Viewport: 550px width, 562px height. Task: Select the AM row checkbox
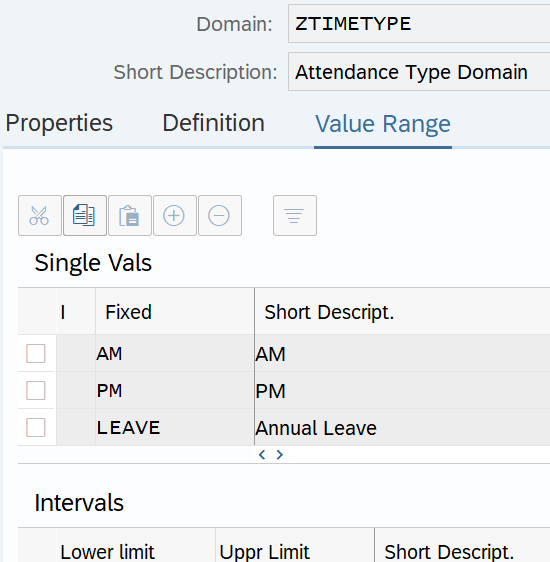(x=36, y=353)
